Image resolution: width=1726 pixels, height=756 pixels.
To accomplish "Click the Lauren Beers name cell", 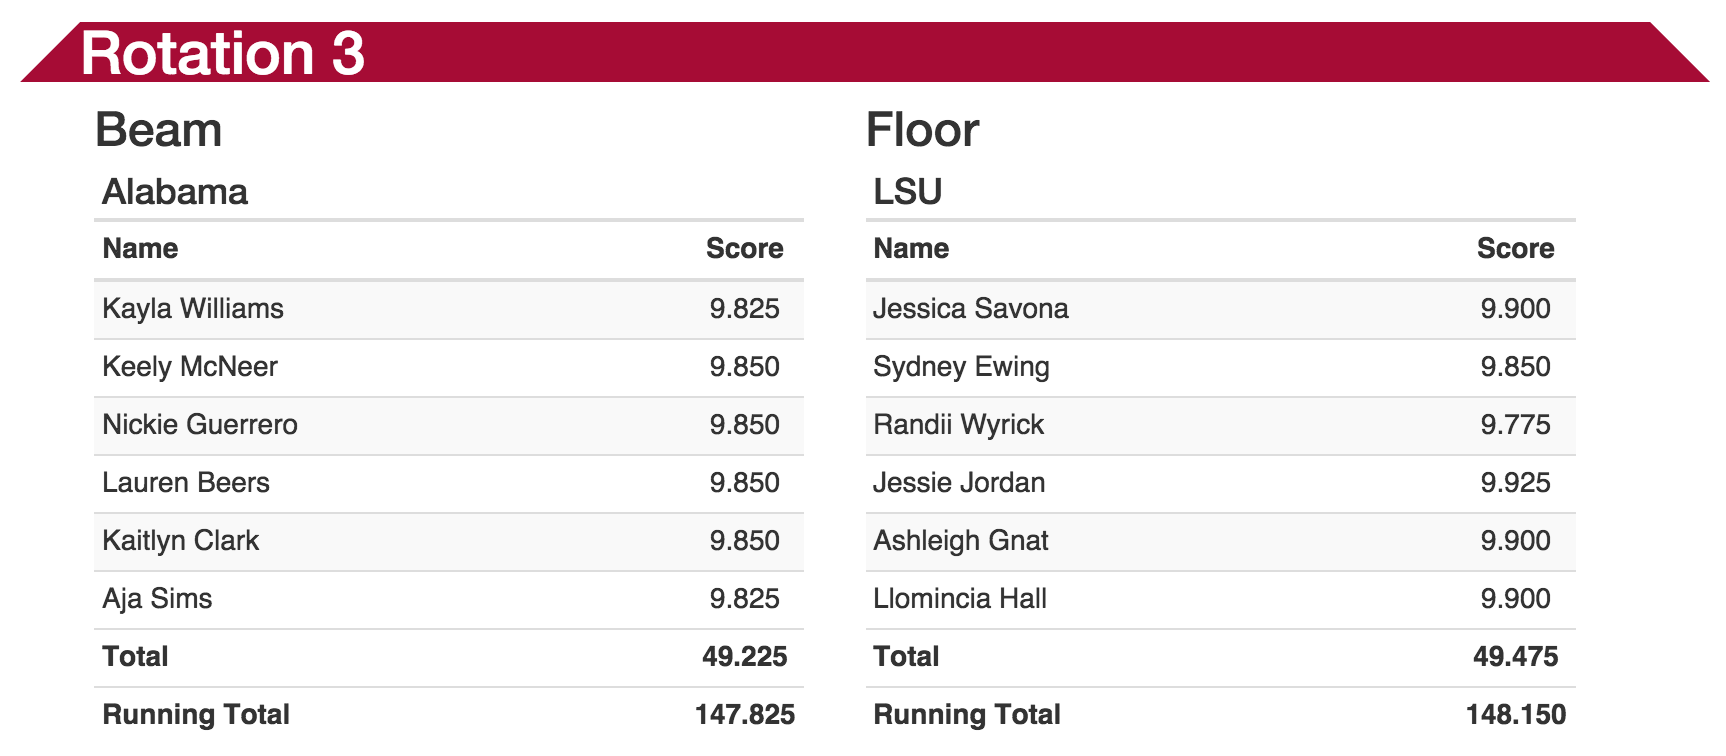I will [x=186, y=482].
